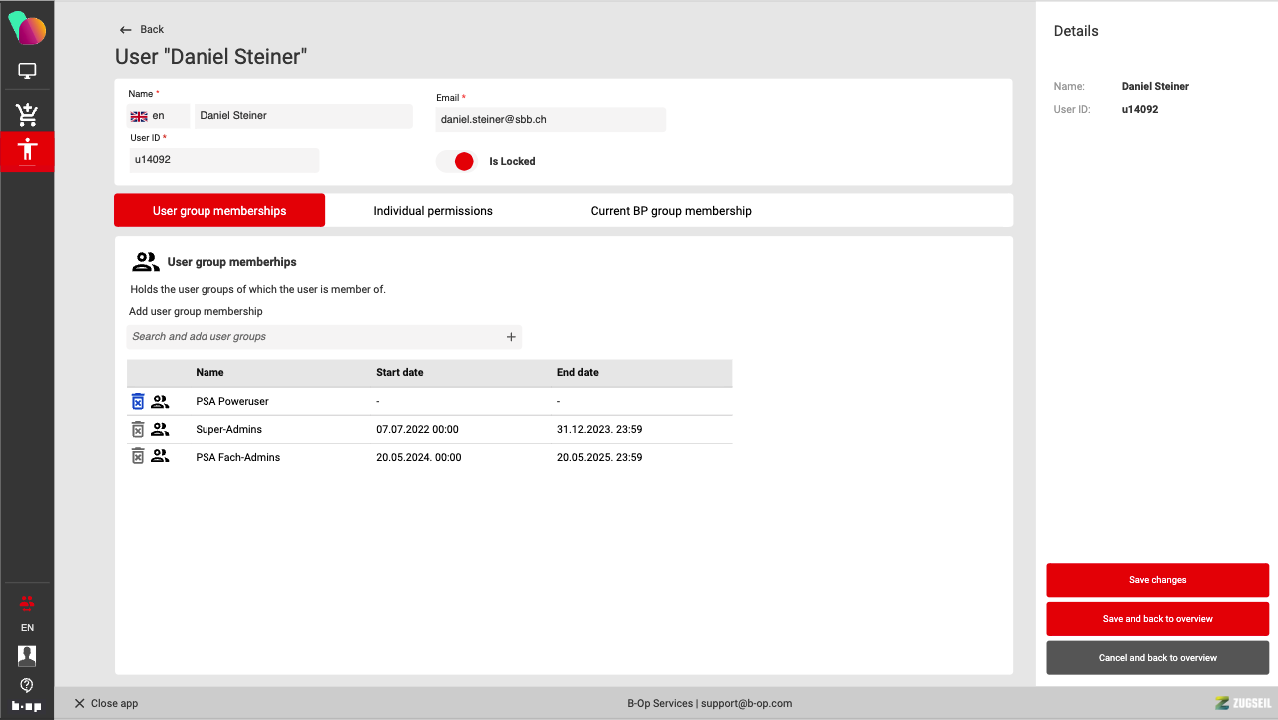This screenshot has width=1278, height=720.
Task: Open the help question mark icon
Action: click(x=27, y=685)
